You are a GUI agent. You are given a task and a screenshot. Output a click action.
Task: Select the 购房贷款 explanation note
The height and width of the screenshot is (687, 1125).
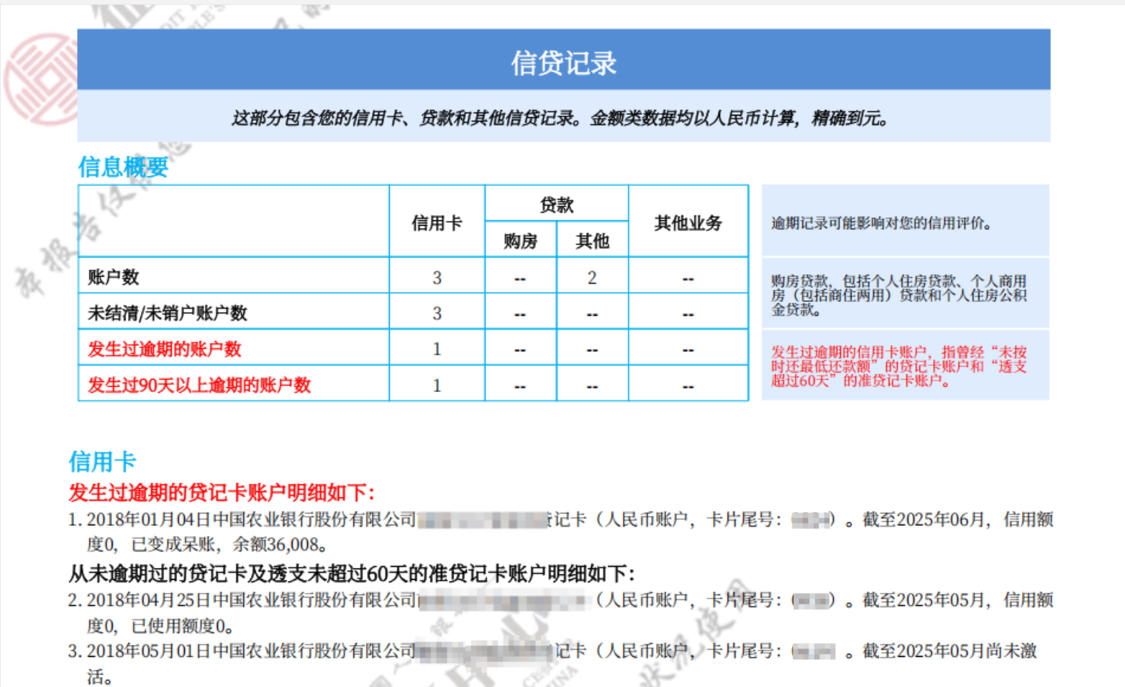pyautogui.click(x=899, y=295)
